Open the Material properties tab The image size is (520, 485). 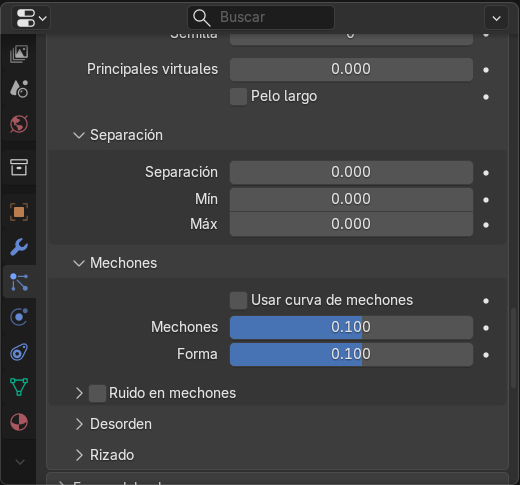(19, 422)
